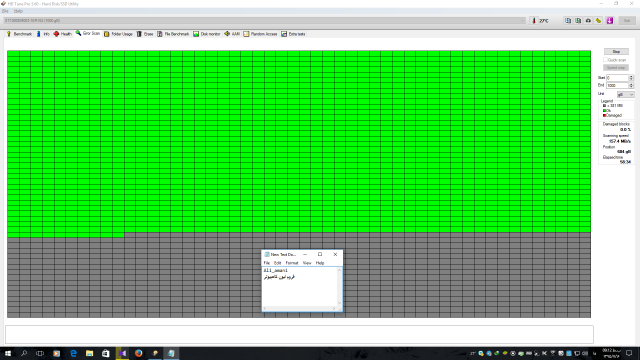Decrease the Start value with down arrow
640x360 pixels.
pos(631,79)
